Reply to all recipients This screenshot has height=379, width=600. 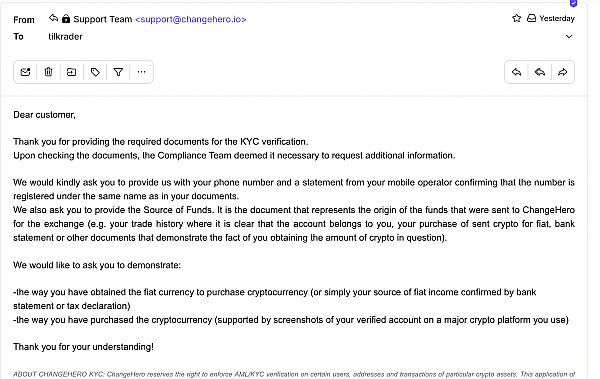point(540,72)
